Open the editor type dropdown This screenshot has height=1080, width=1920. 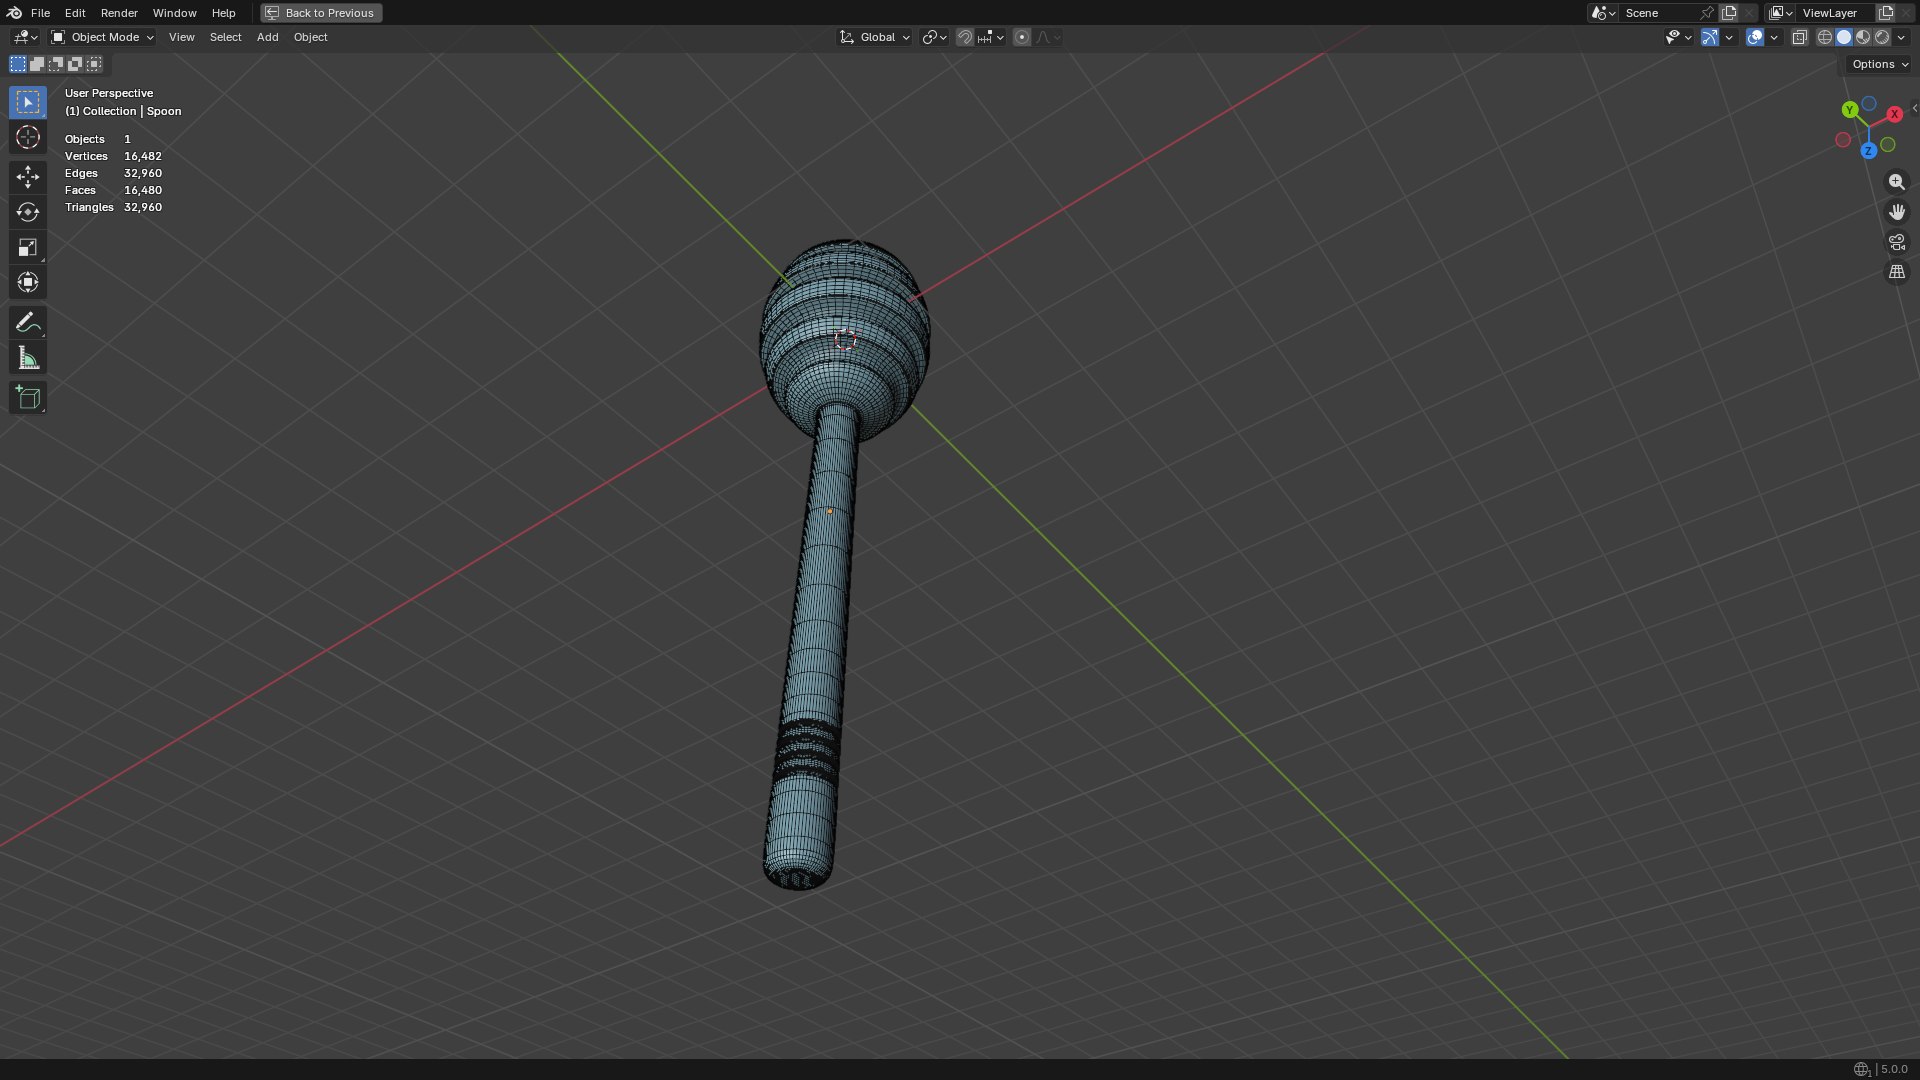coord(25,37)
